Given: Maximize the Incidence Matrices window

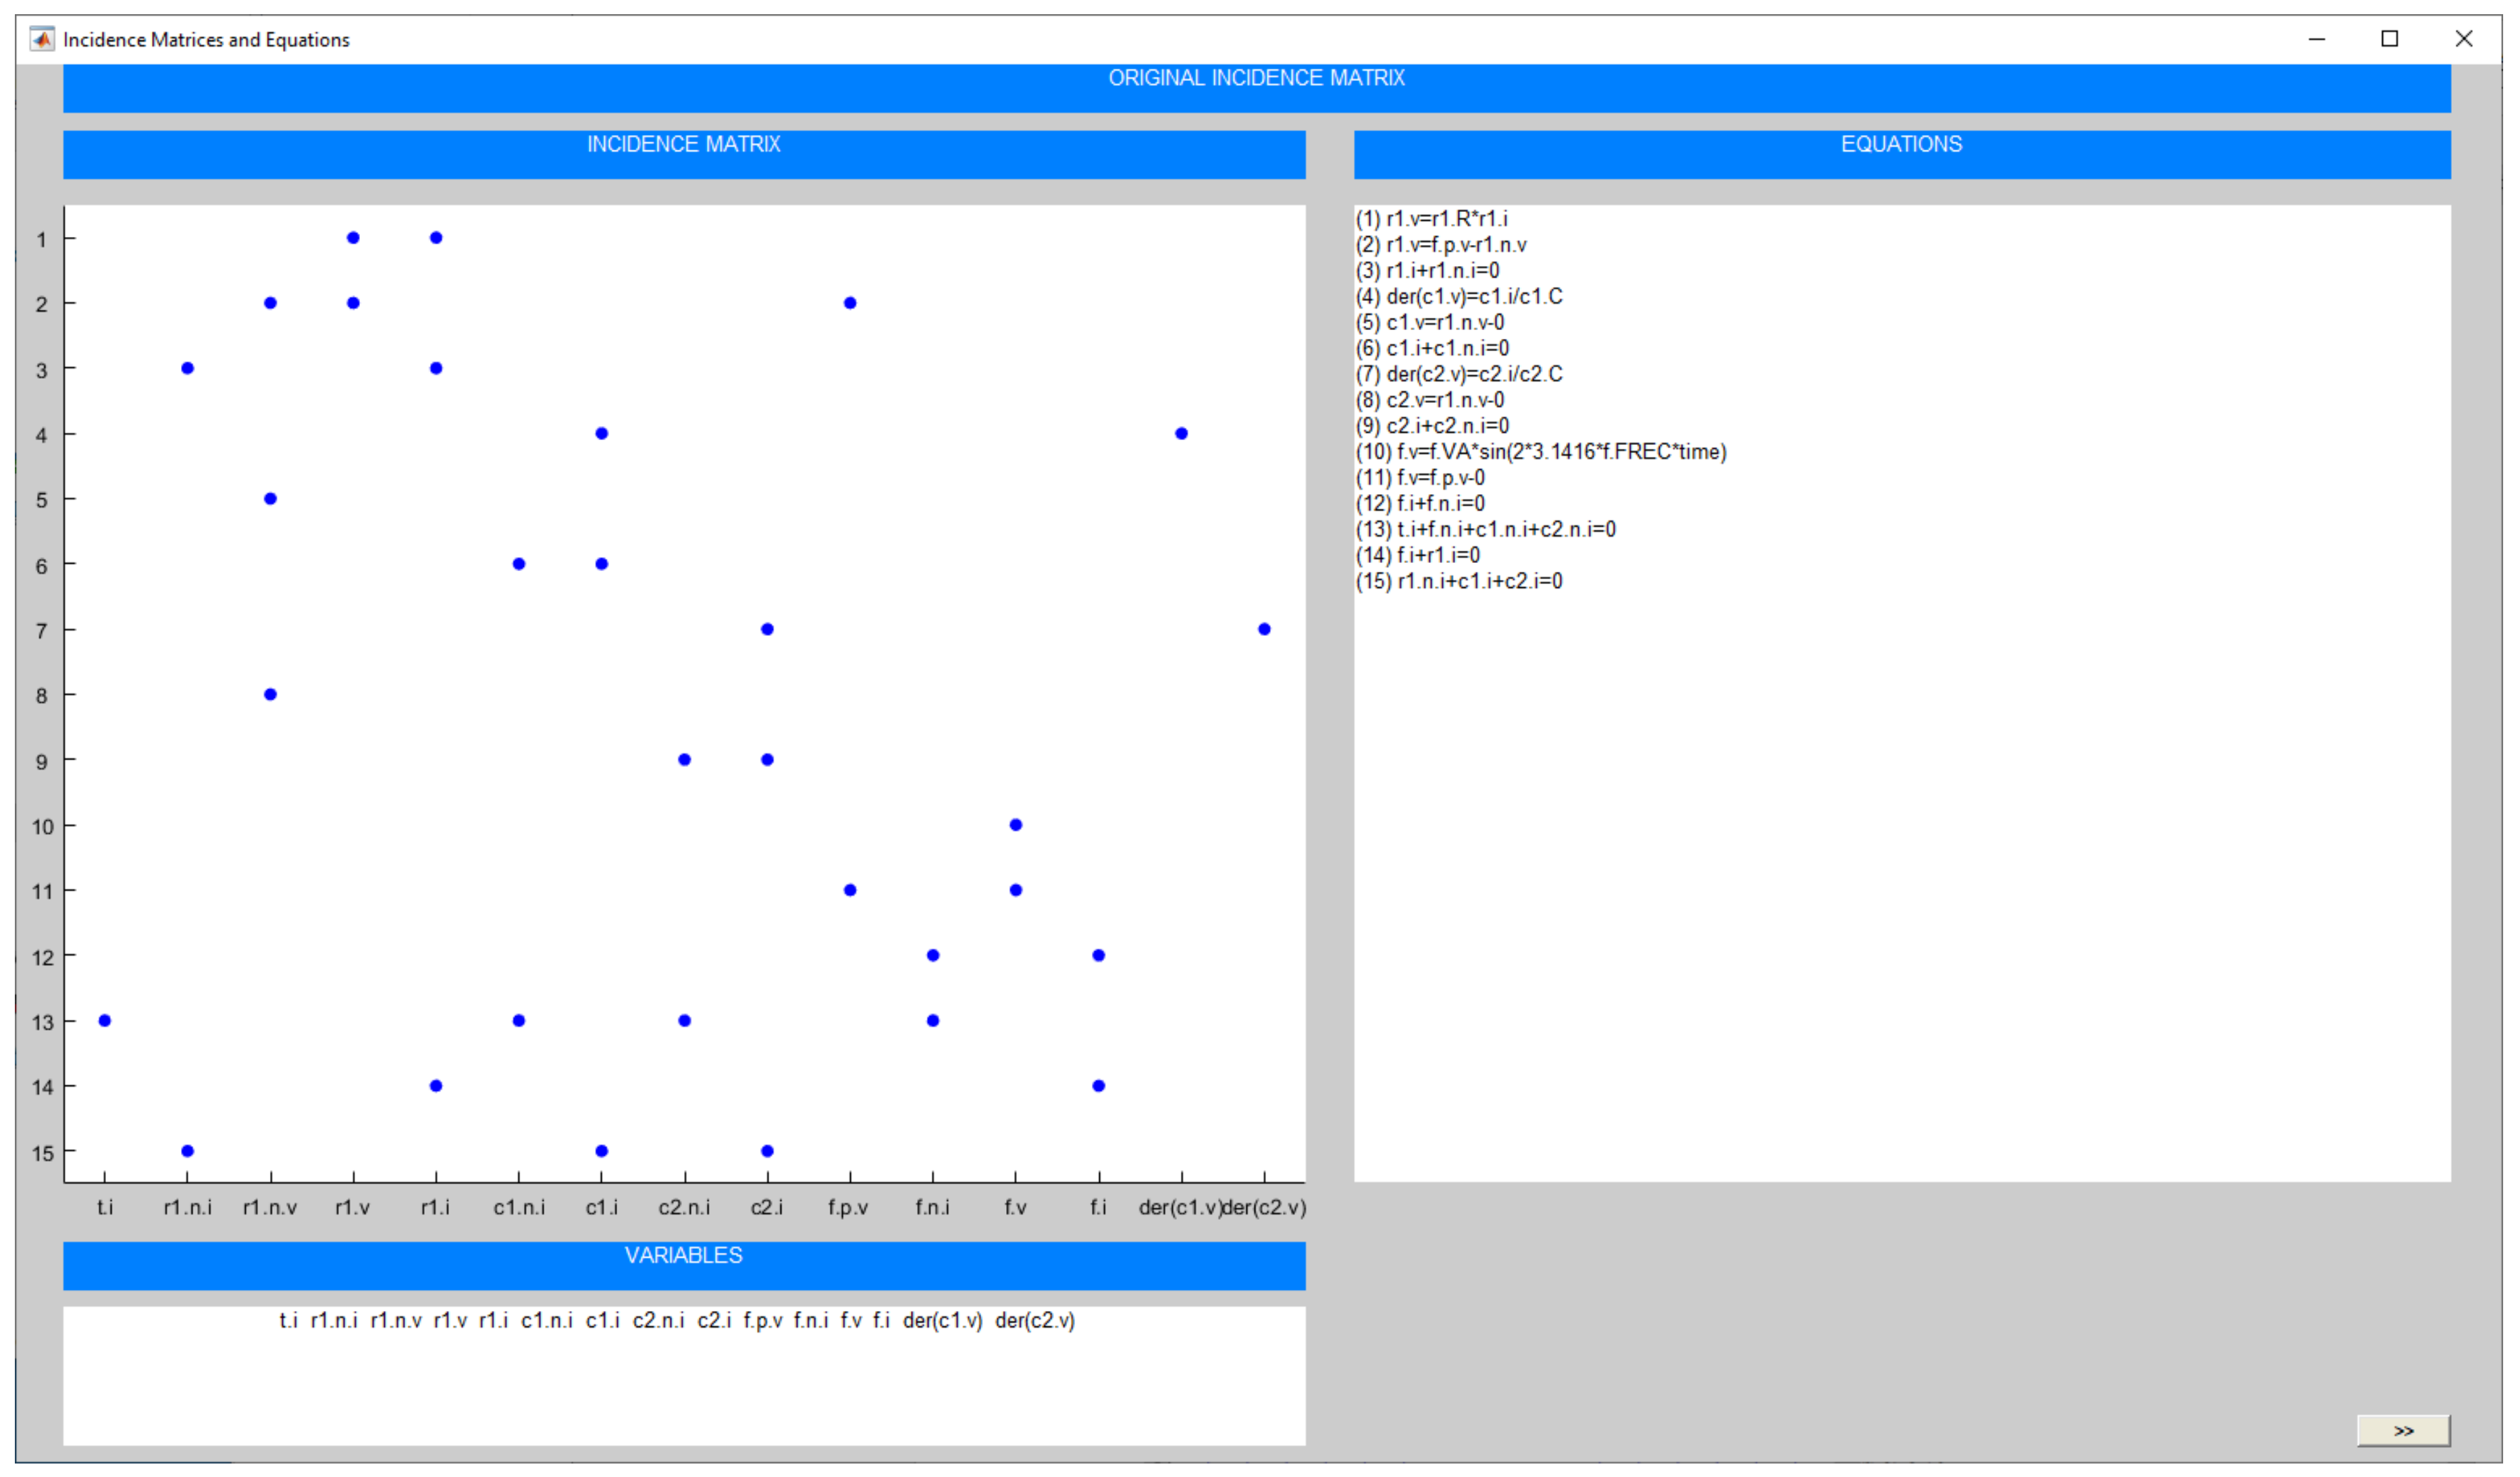Looking at the screenshot, I should click(x=2390, y=39).
